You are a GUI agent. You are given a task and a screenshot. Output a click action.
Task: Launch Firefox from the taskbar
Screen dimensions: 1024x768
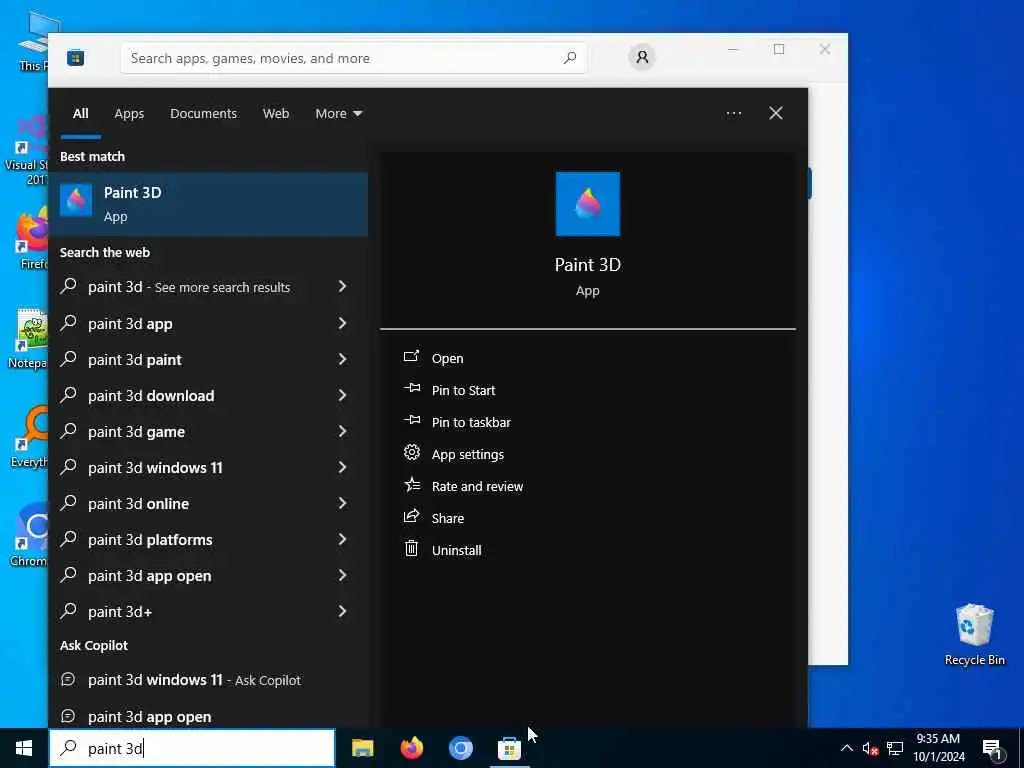(411, 748)
